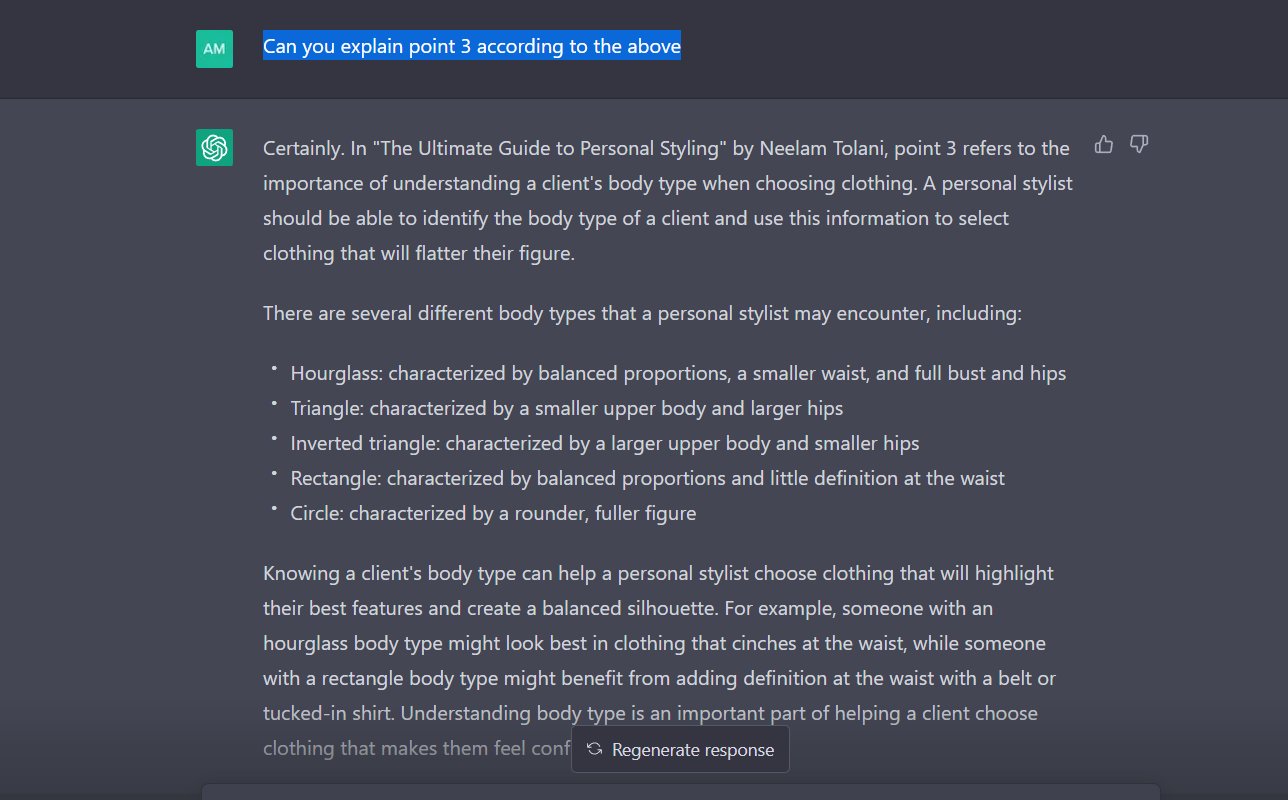Click the sentence starting "There are several different"
This screenshot has width=1288, height=800.
tap(642, 313)
